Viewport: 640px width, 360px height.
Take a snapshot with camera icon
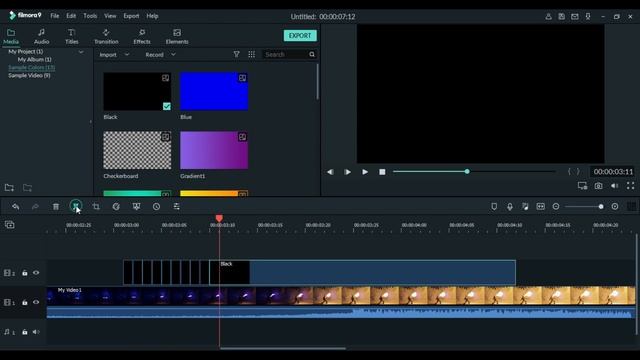click(x=598, y=186)
